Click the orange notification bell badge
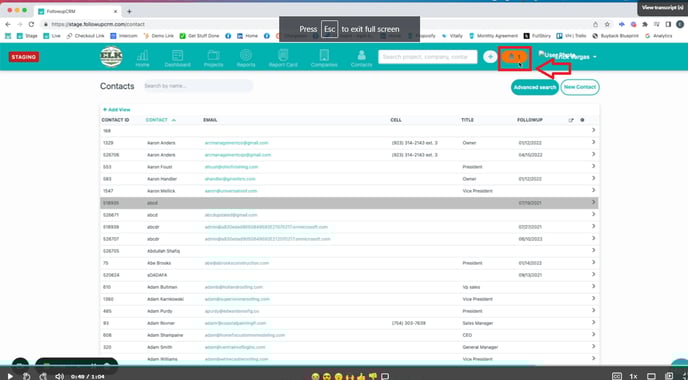 point(514,57)
